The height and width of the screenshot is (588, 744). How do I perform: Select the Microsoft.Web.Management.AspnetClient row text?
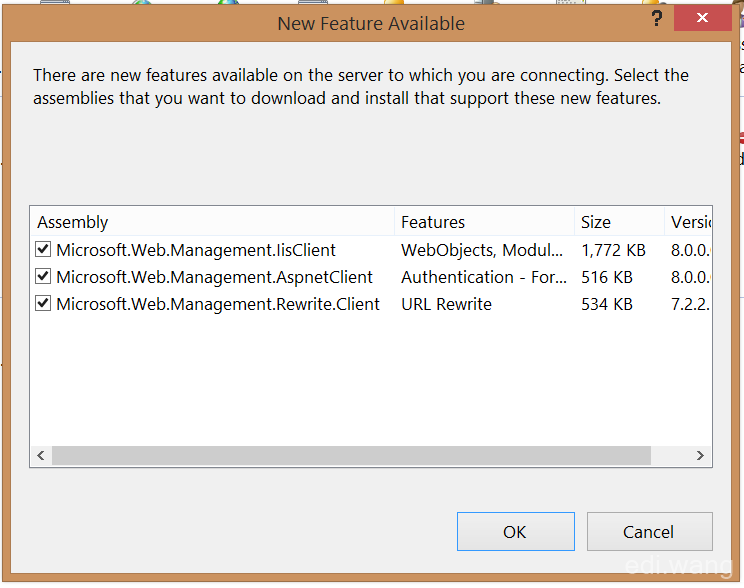pos(214,277)
